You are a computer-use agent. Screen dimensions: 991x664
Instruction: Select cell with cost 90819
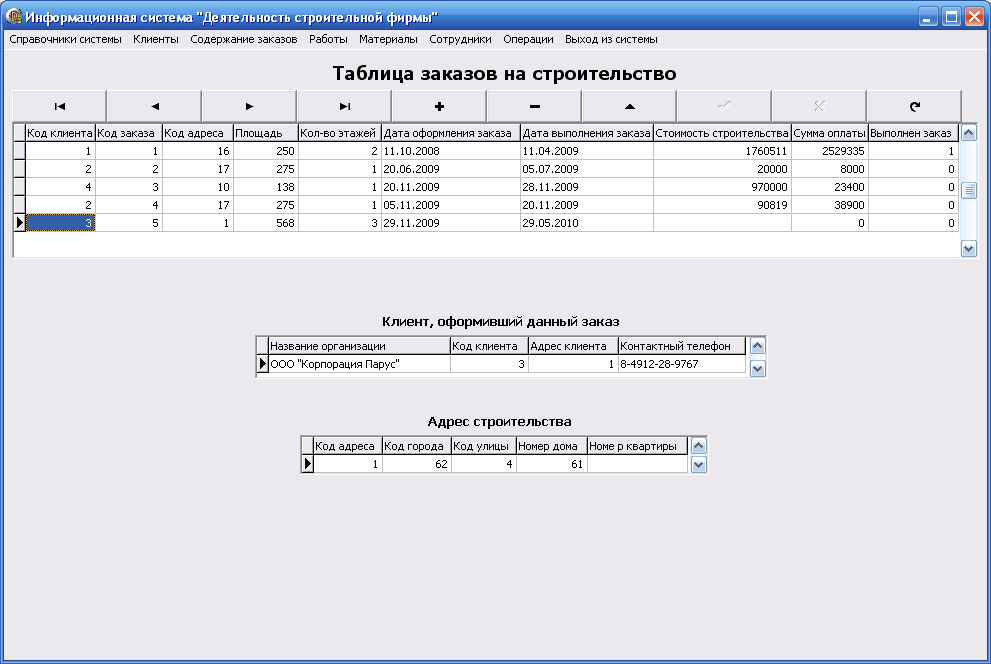click(x=722, y=205)
